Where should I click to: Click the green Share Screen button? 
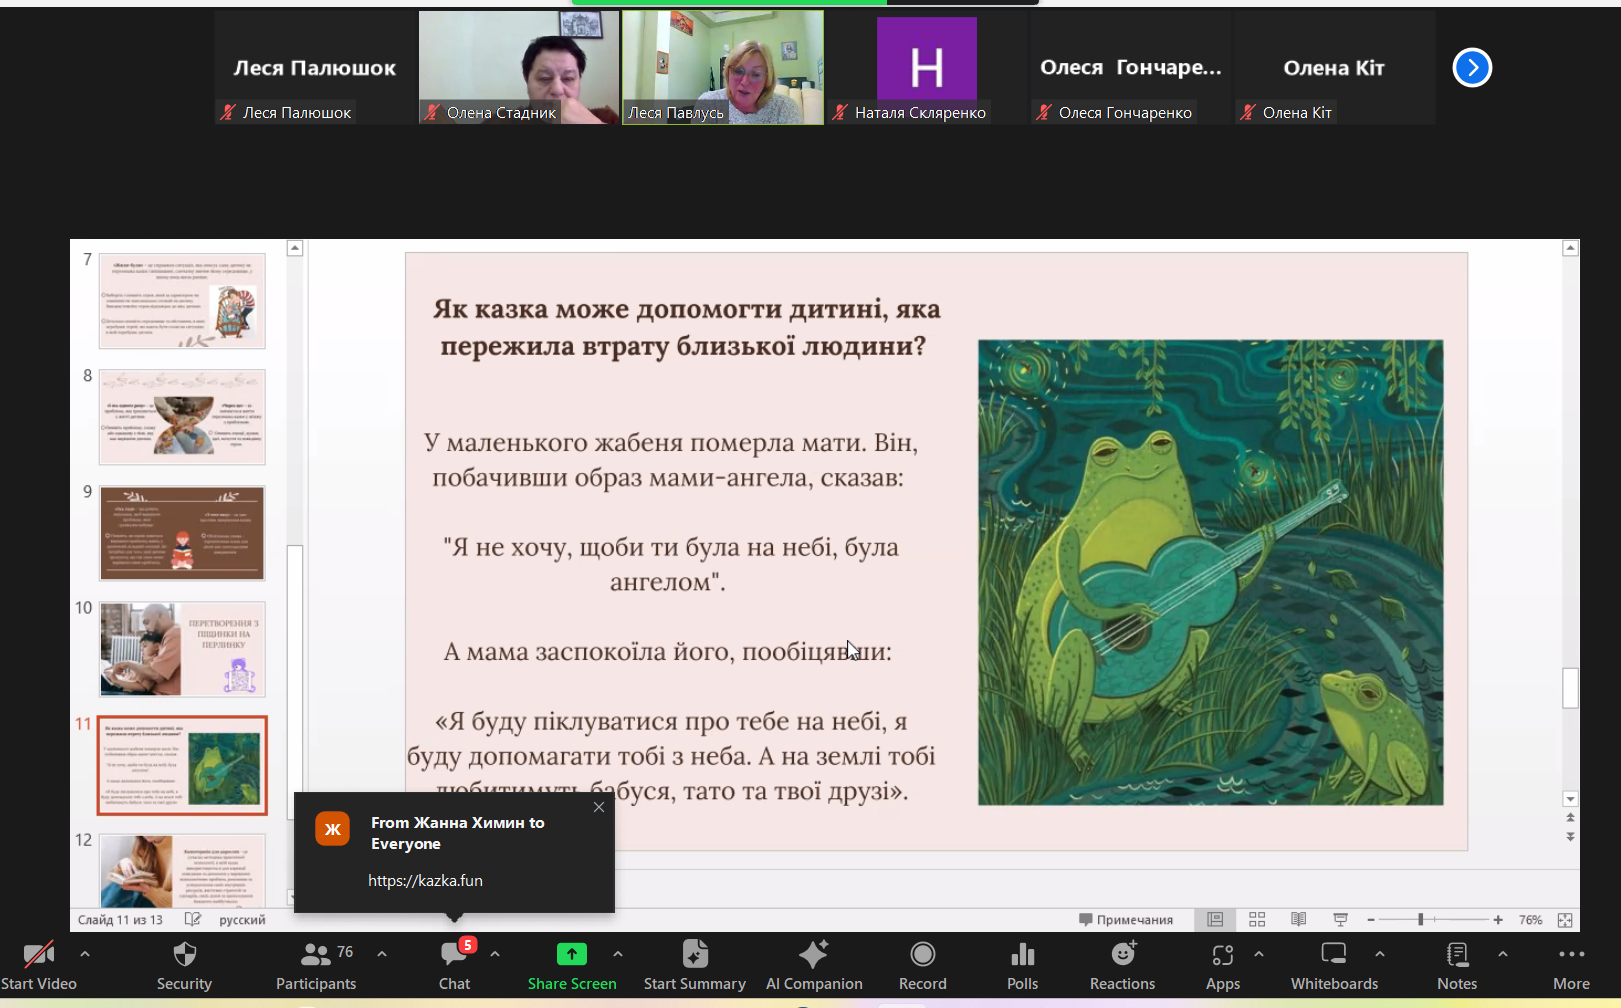click(x=572, y=965)
